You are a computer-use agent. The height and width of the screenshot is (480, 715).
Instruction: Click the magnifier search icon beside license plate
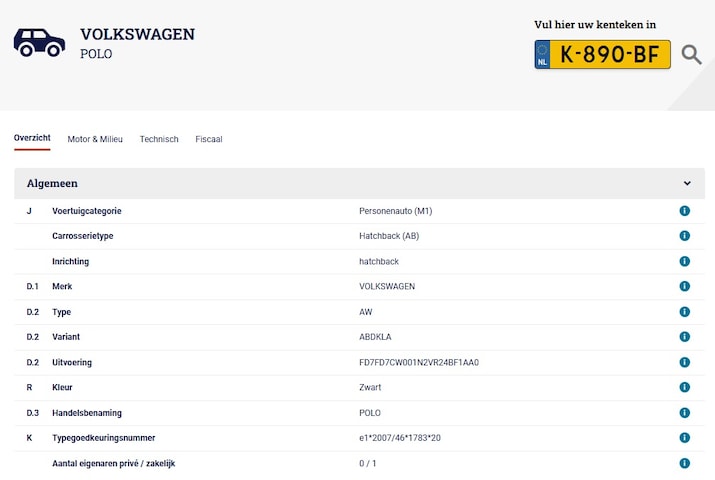pos(691,55)
